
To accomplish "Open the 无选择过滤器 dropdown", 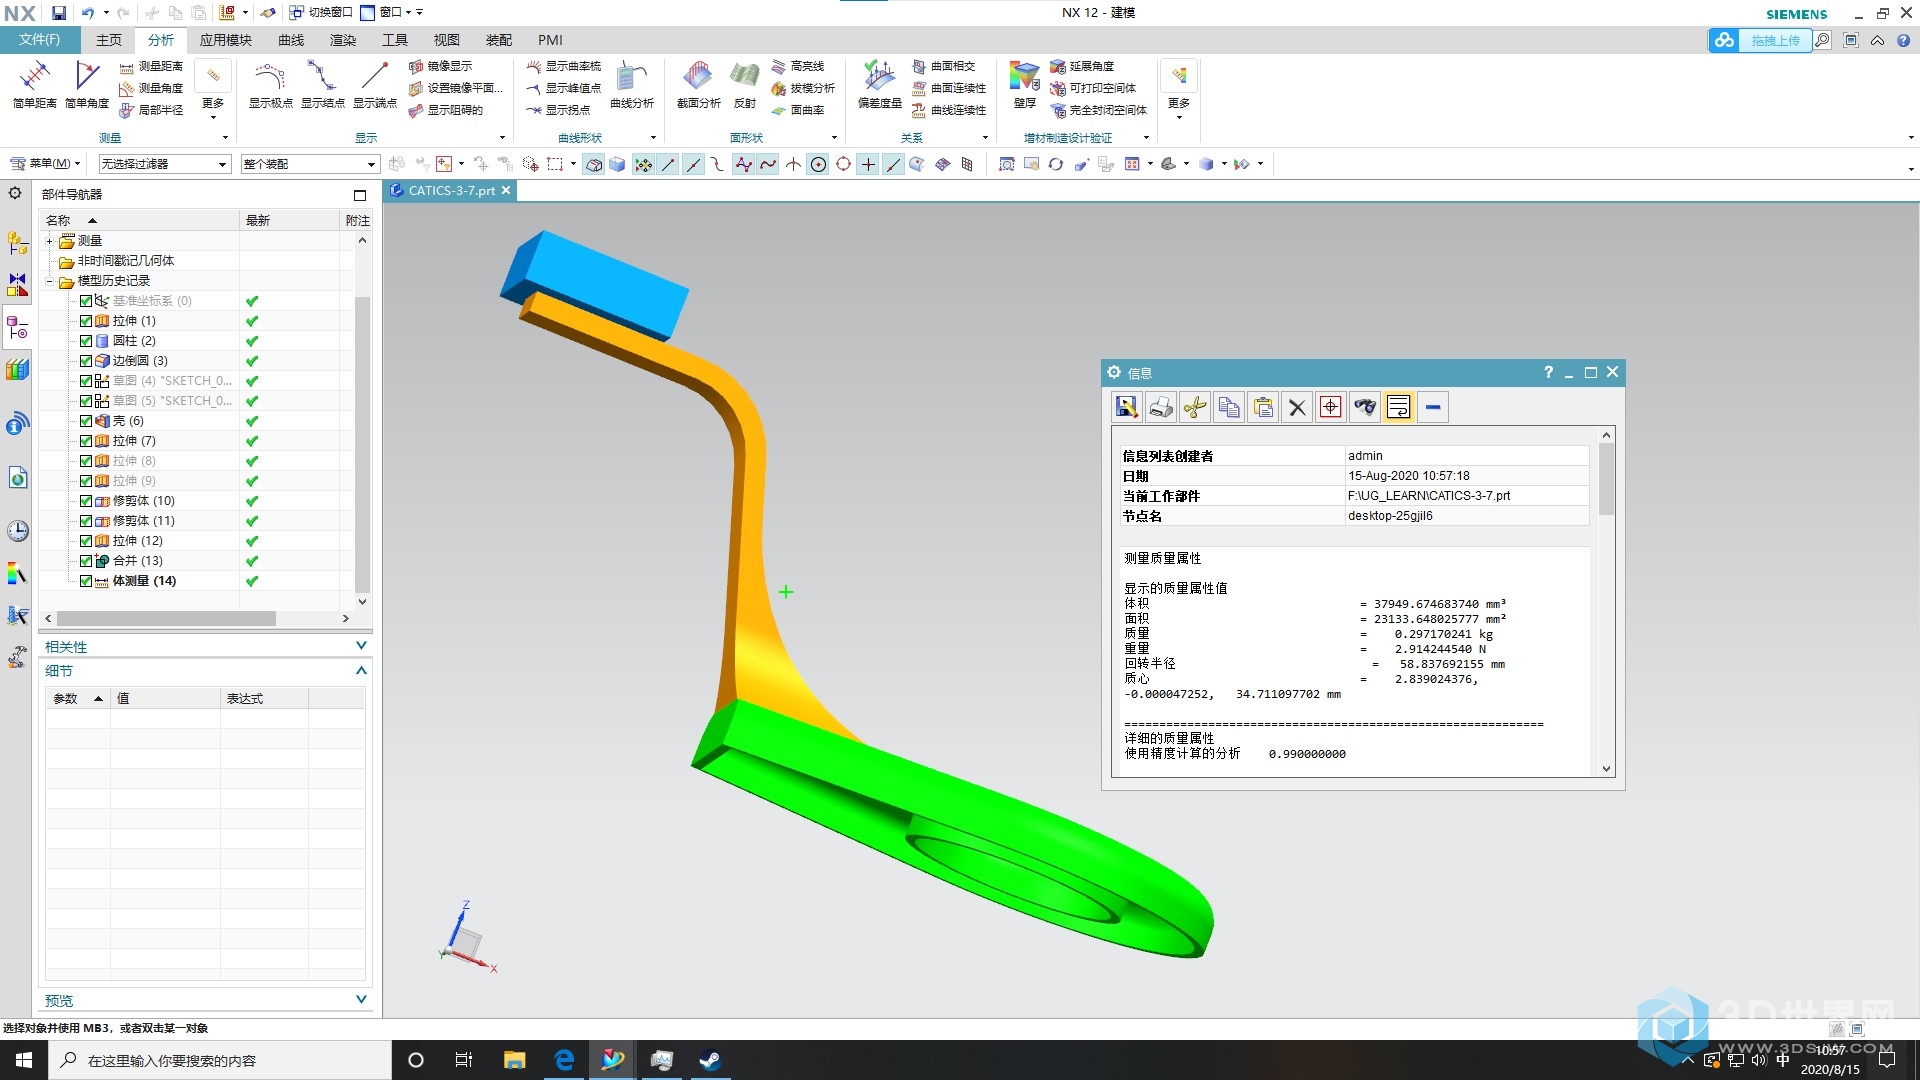I will click(165, 164).
